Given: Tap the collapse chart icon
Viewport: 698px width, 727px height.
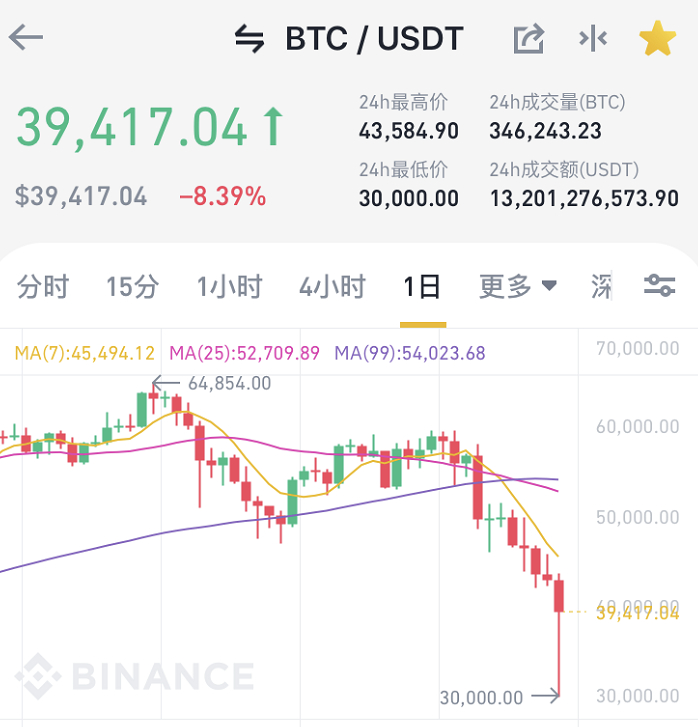Looking at the screenshot, I should coord(593,39).
